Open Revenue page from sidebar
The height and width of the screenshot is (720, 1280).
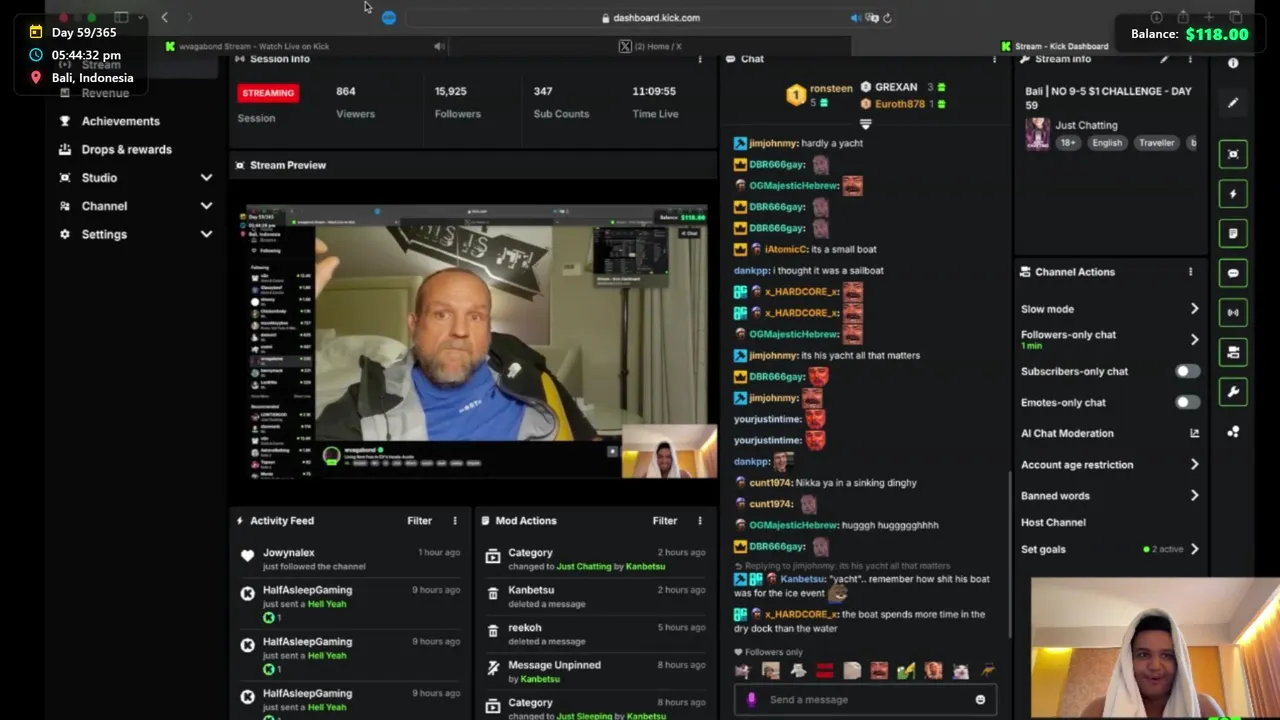click(x=105, y=93)
